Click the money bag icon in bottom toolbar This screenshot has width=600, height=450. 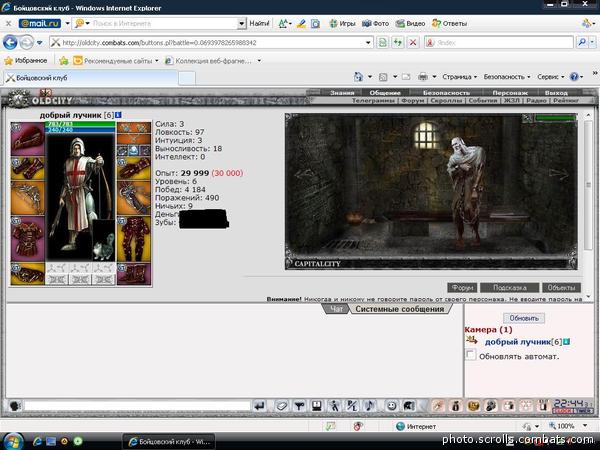455,406
